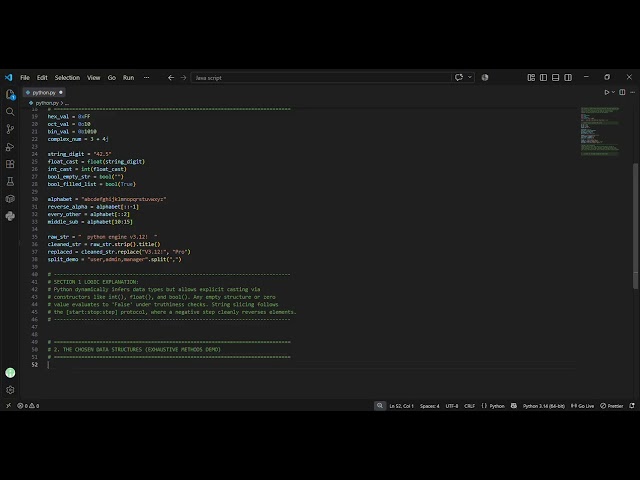The height and width of the screenshot is (480, 640).
Task: Open the Testing flask view
Action: click(10, 182)
